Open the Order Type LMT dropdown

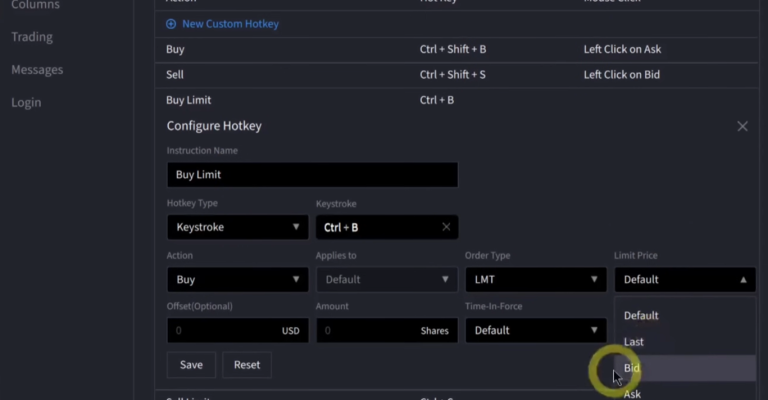[x=535, y=280]
